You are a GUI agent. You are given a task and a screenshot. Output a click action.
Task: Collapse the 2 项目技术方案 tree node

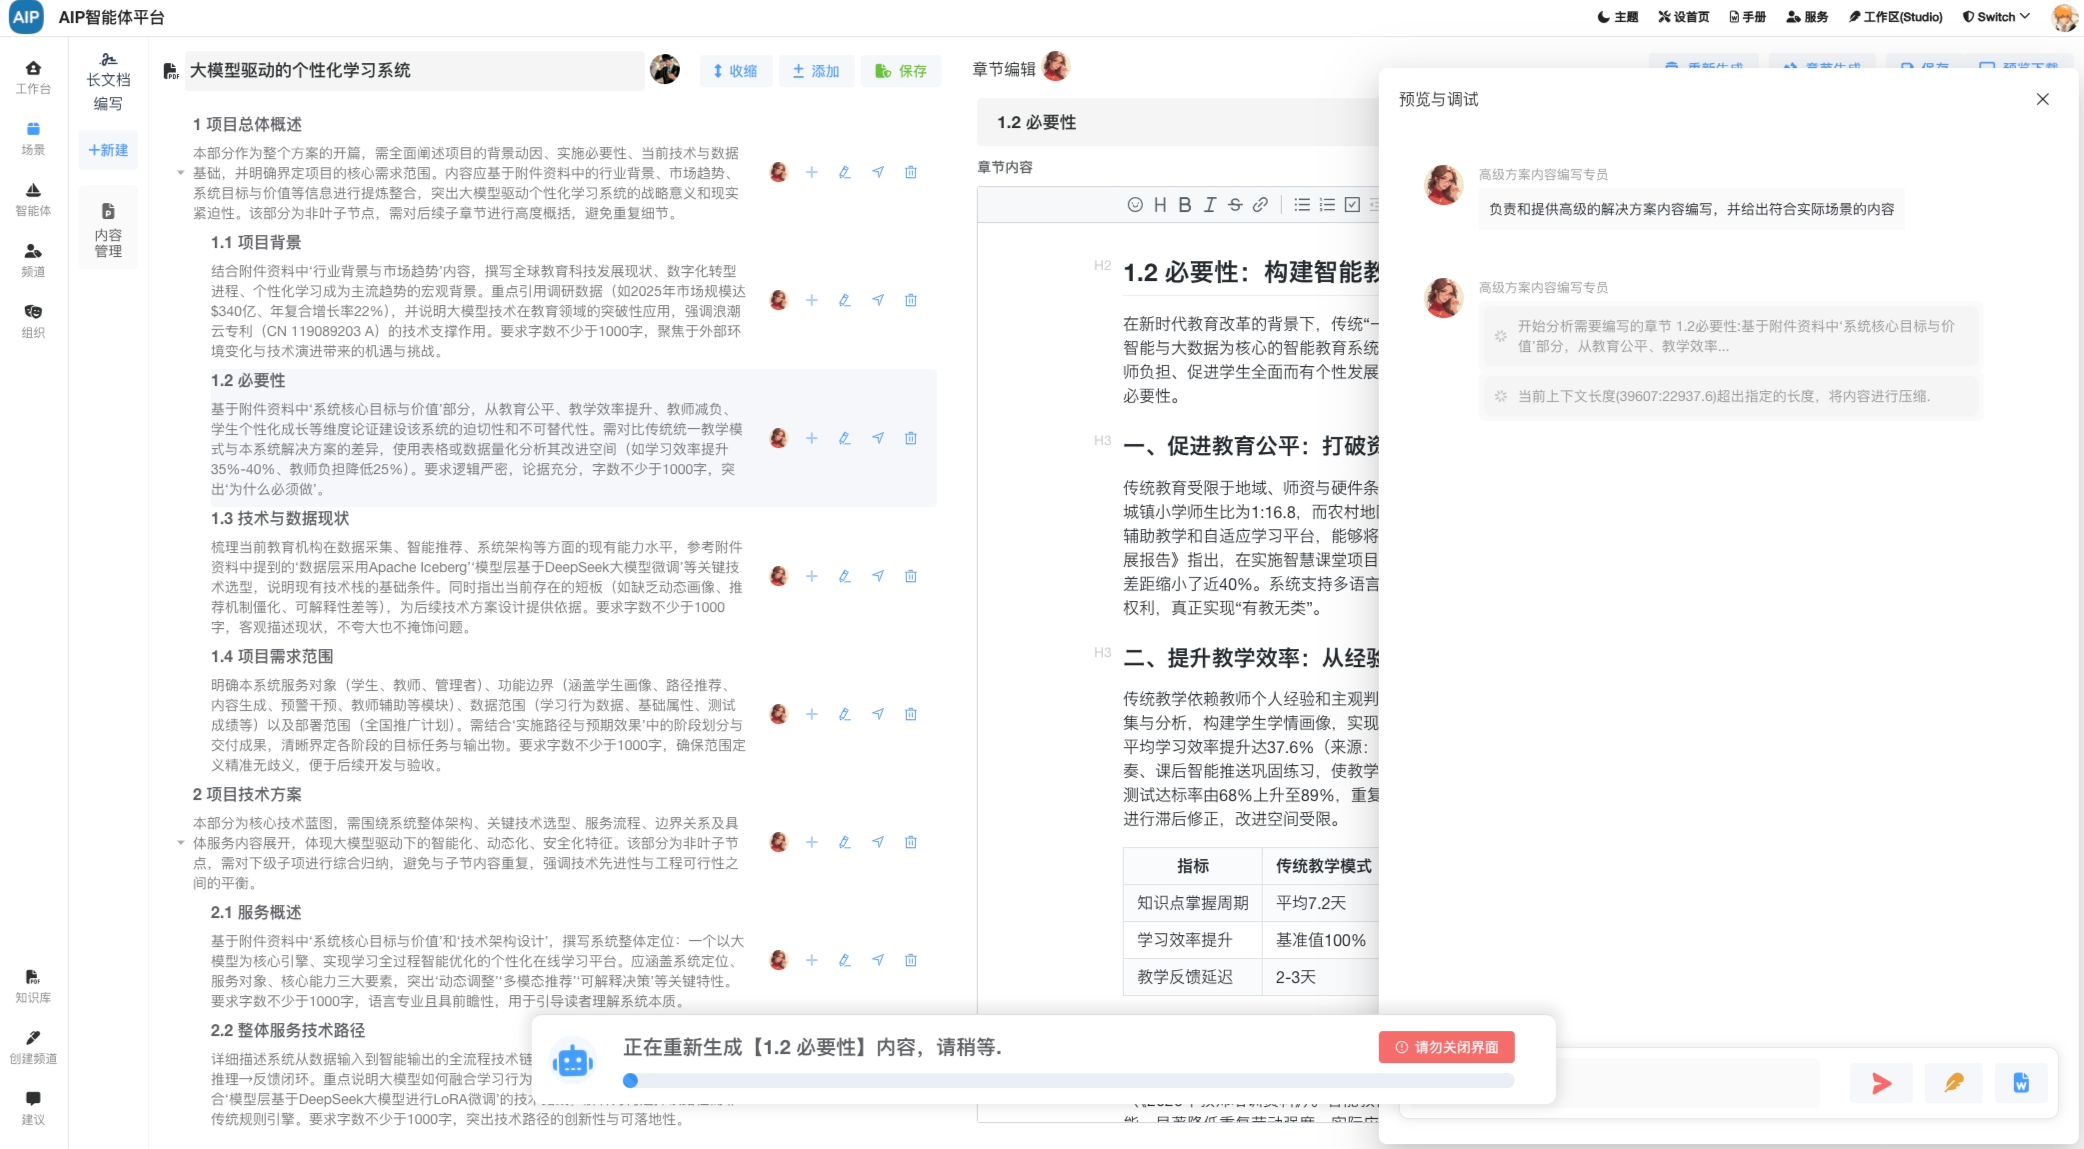181,843
